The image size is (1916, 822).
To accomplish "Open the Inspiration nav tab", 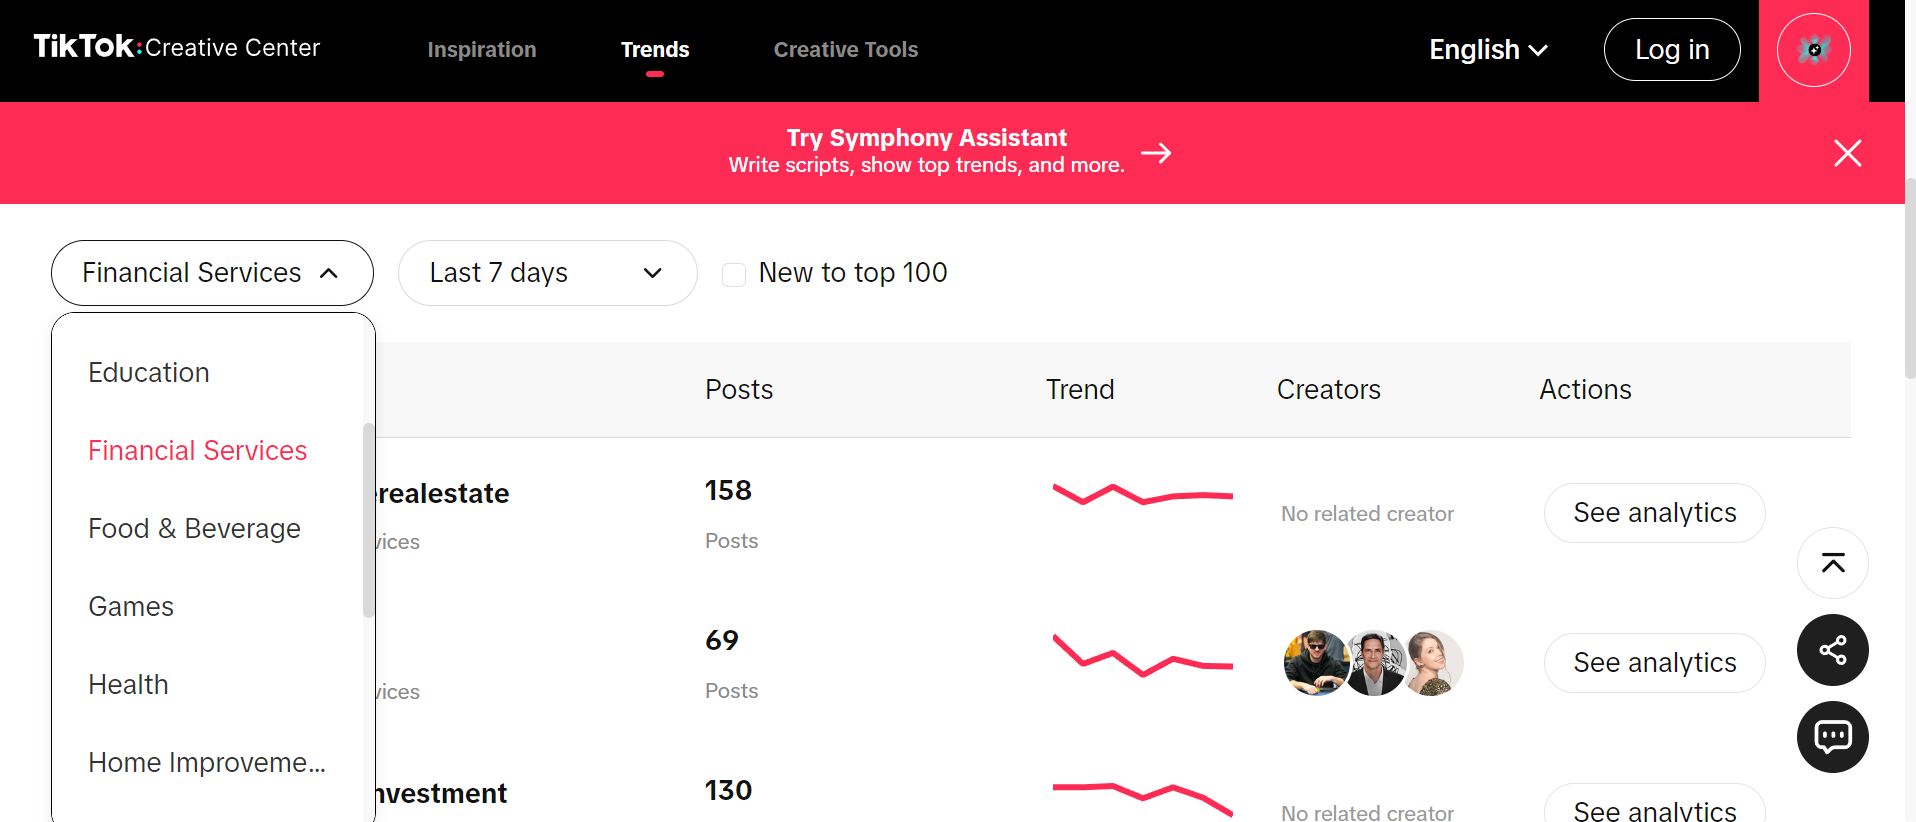I will [482, 50].
